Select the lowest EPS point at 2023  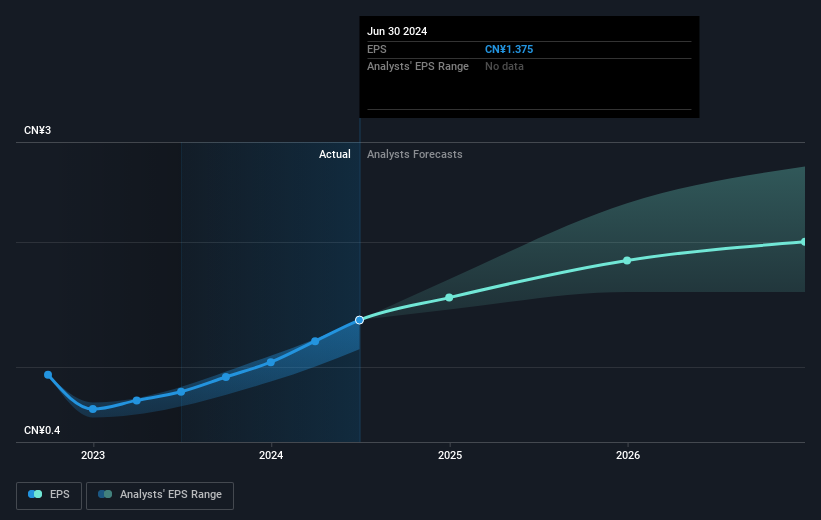tap(93, 409)
